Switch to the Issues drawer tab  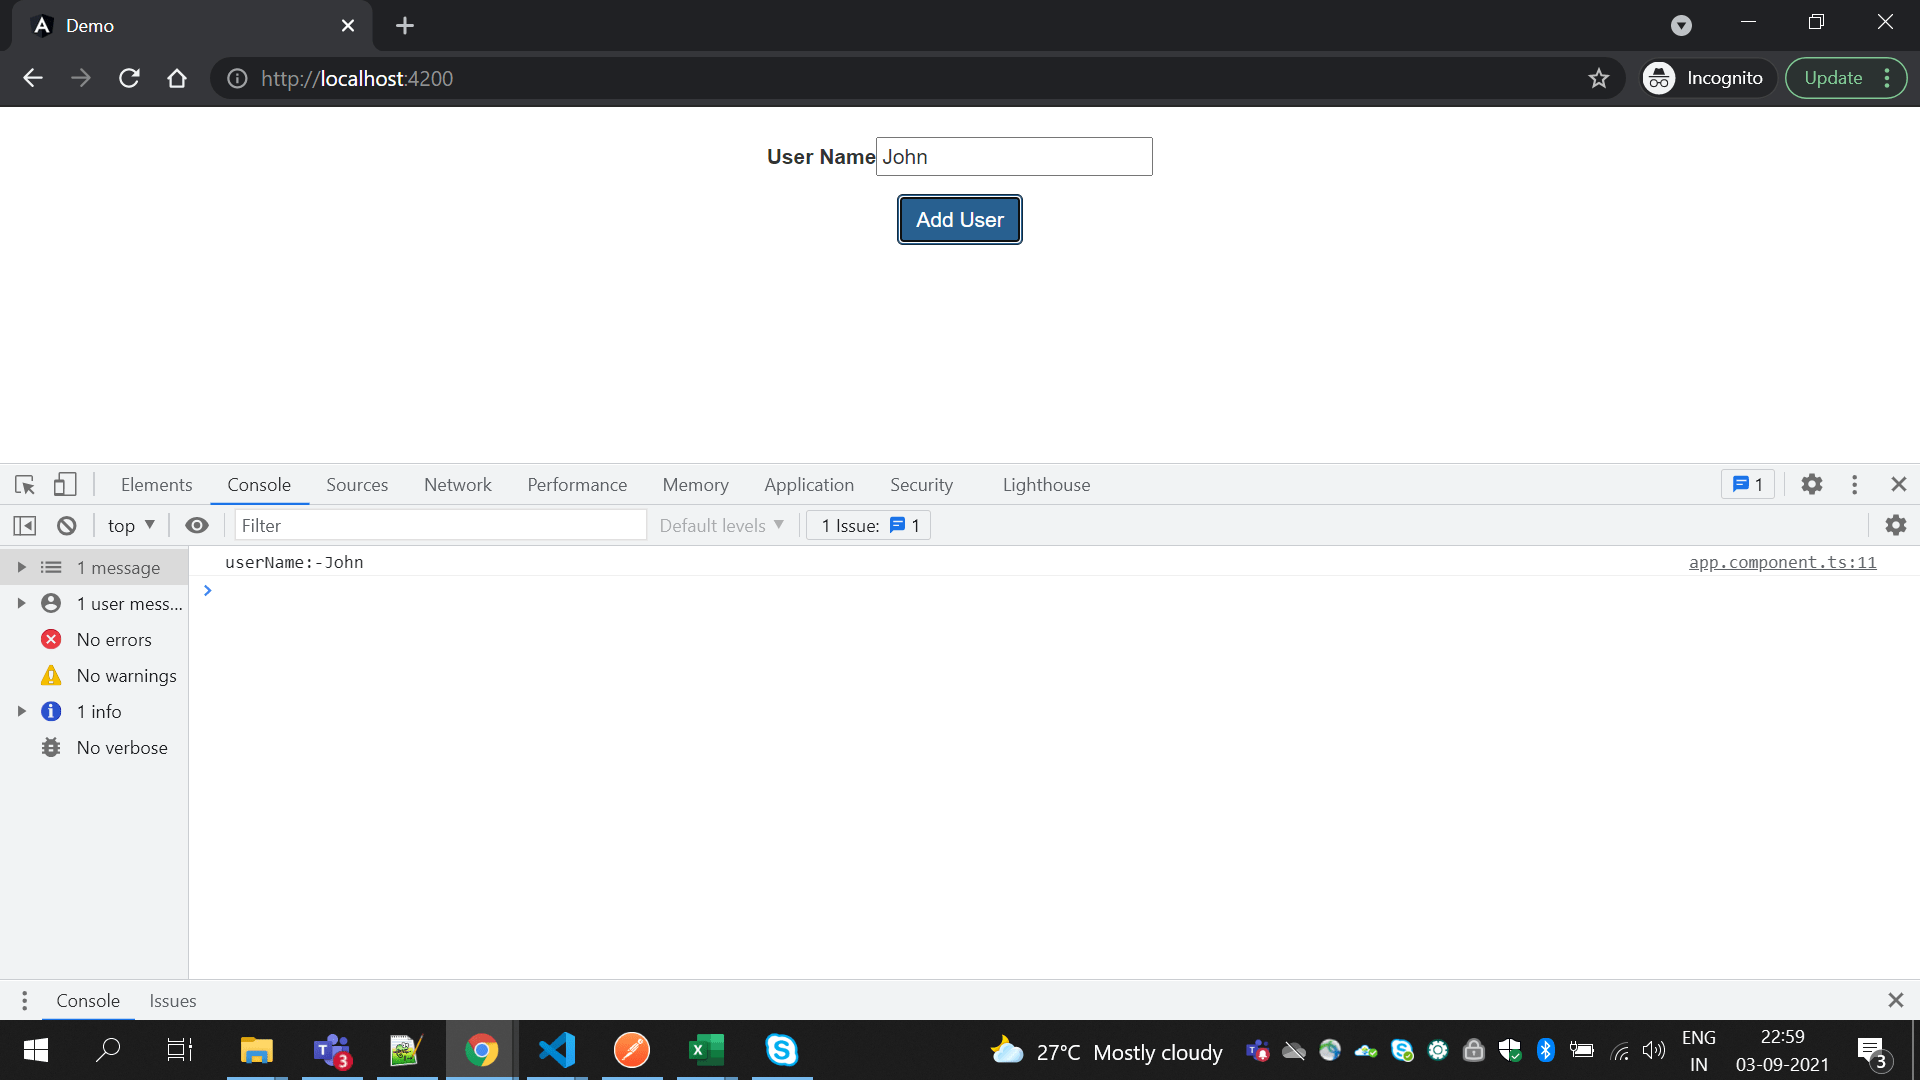click(172, 1000)
